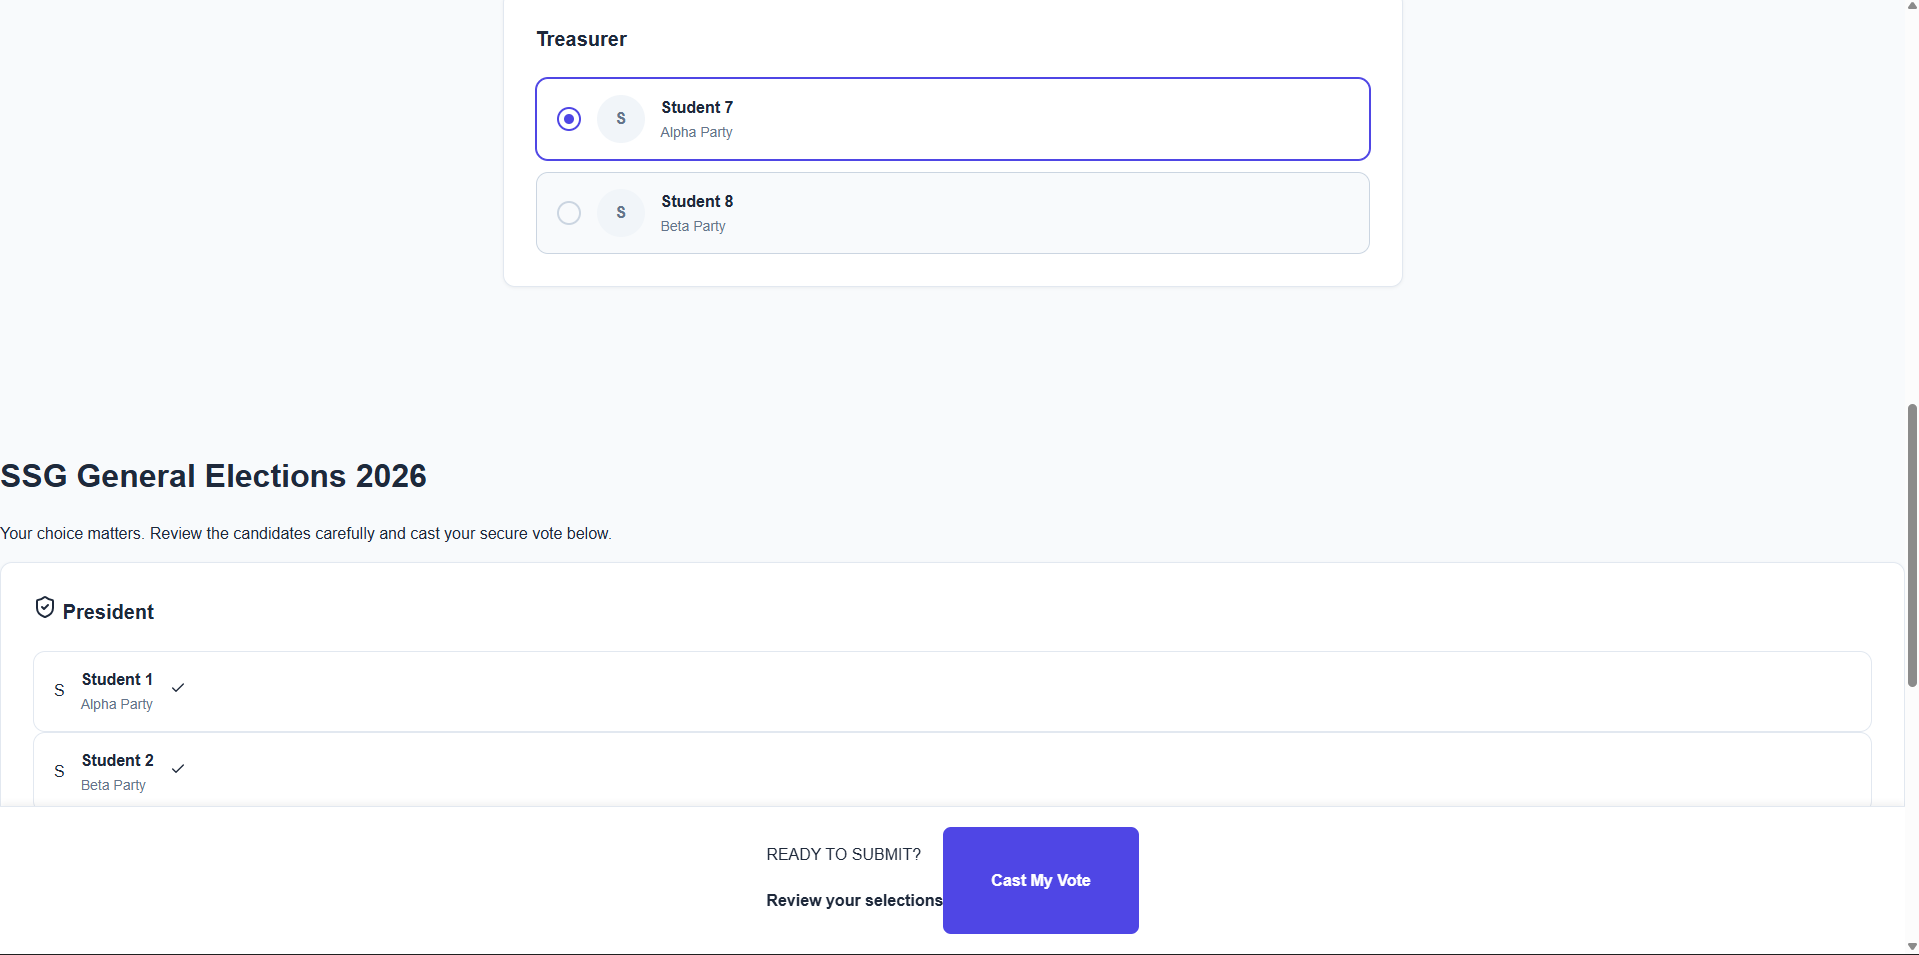Click the Review your selections text
The image size is (1919, 955).
(854, 900)
